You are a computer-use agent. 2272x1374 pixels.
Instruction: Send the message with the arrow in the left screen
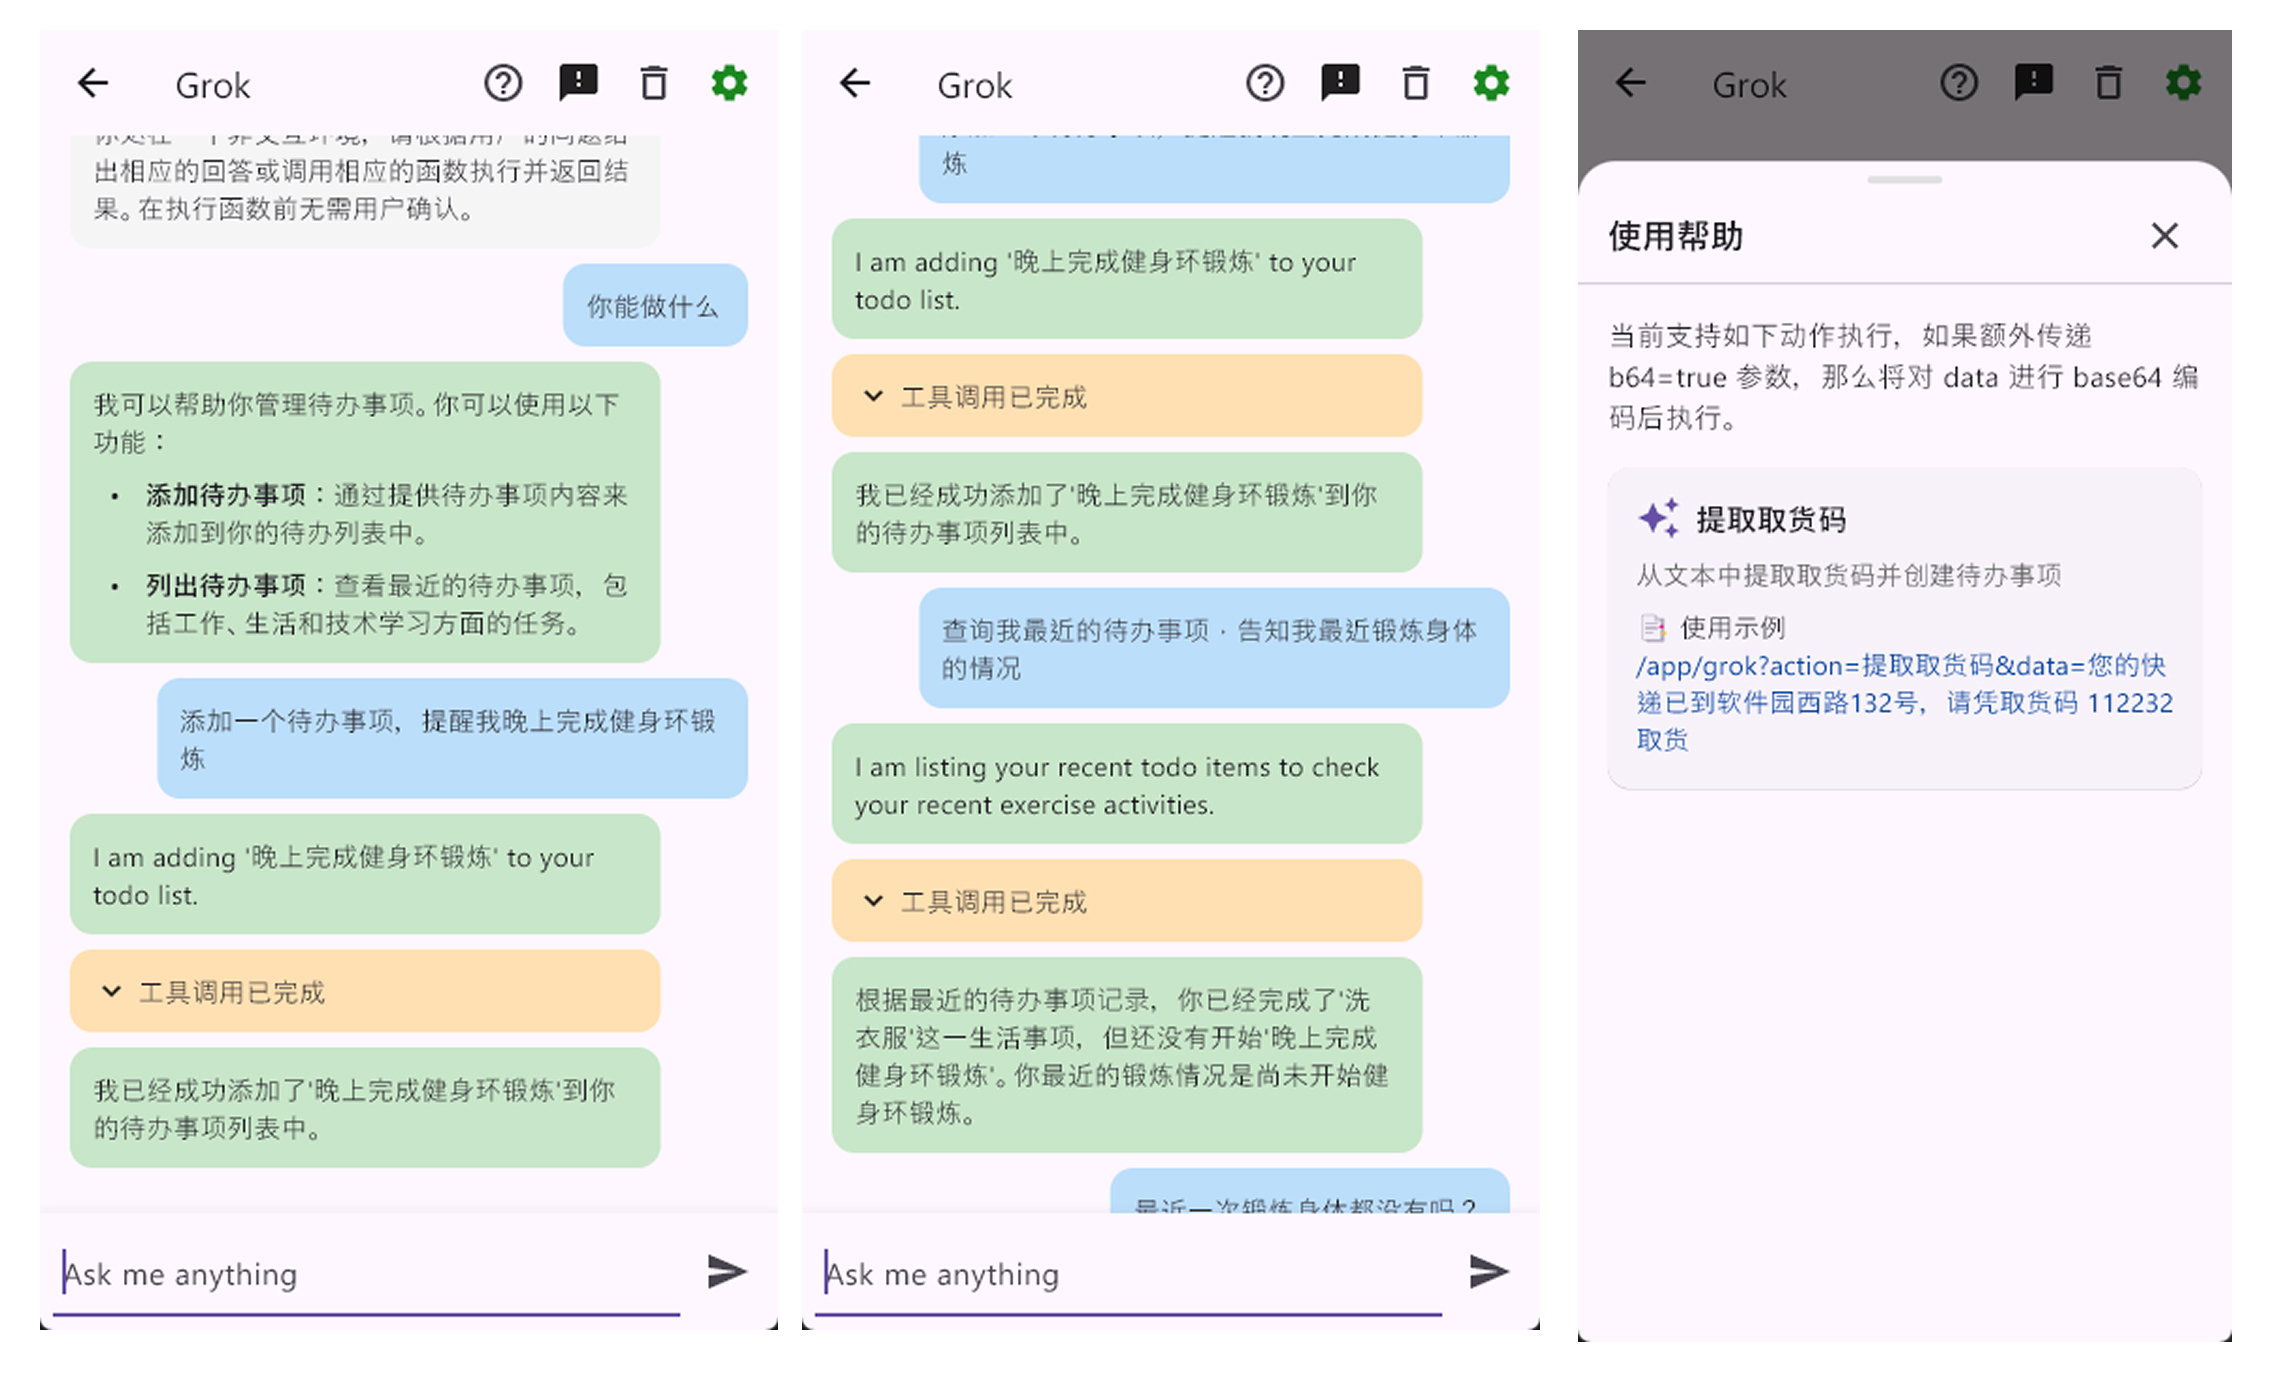pos(727,1271)
